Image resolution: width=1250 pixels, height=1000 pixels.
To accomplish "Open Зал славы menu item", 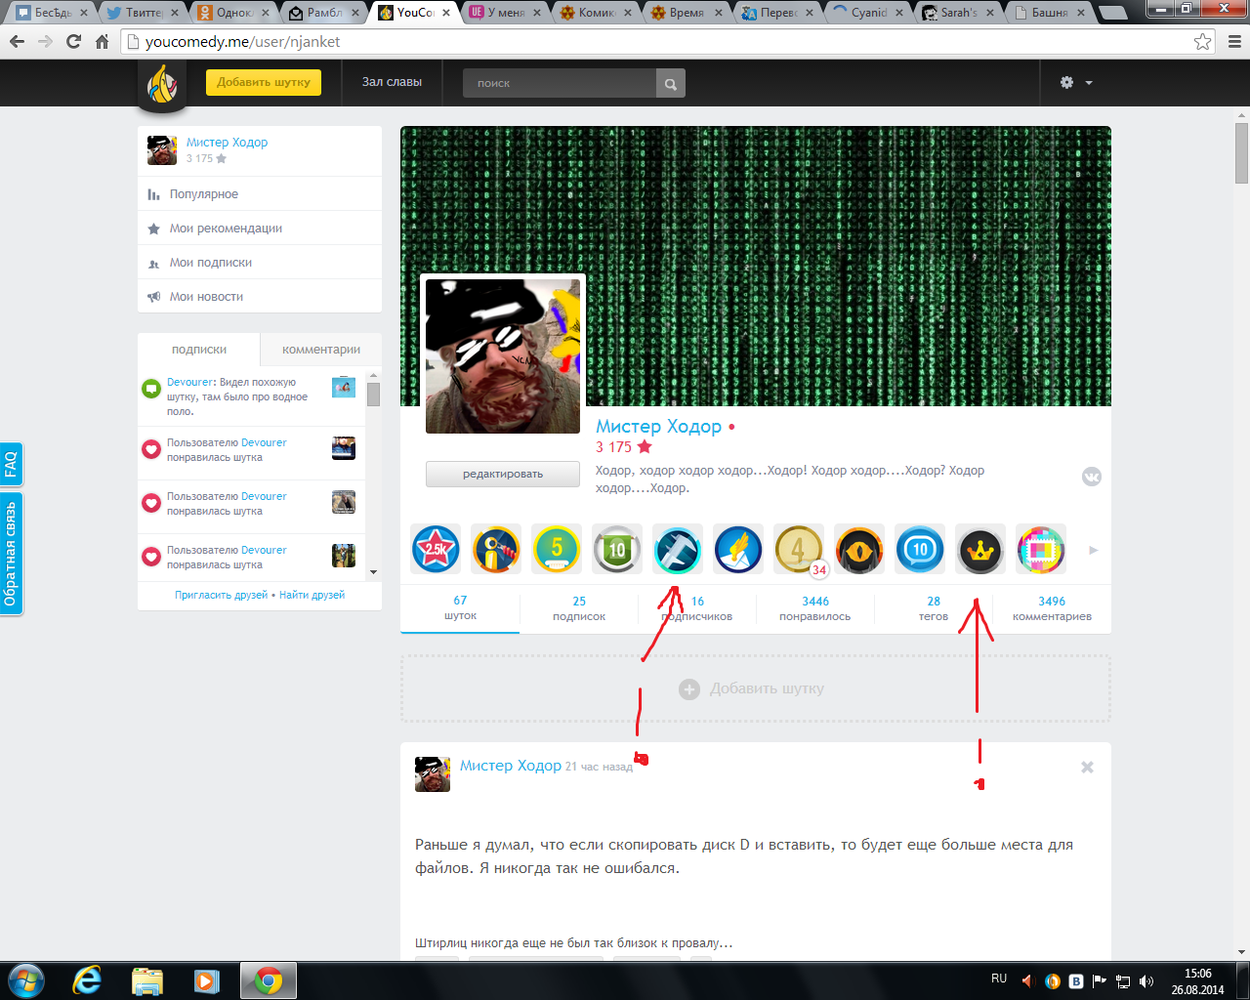I will (x=392, y=82).
